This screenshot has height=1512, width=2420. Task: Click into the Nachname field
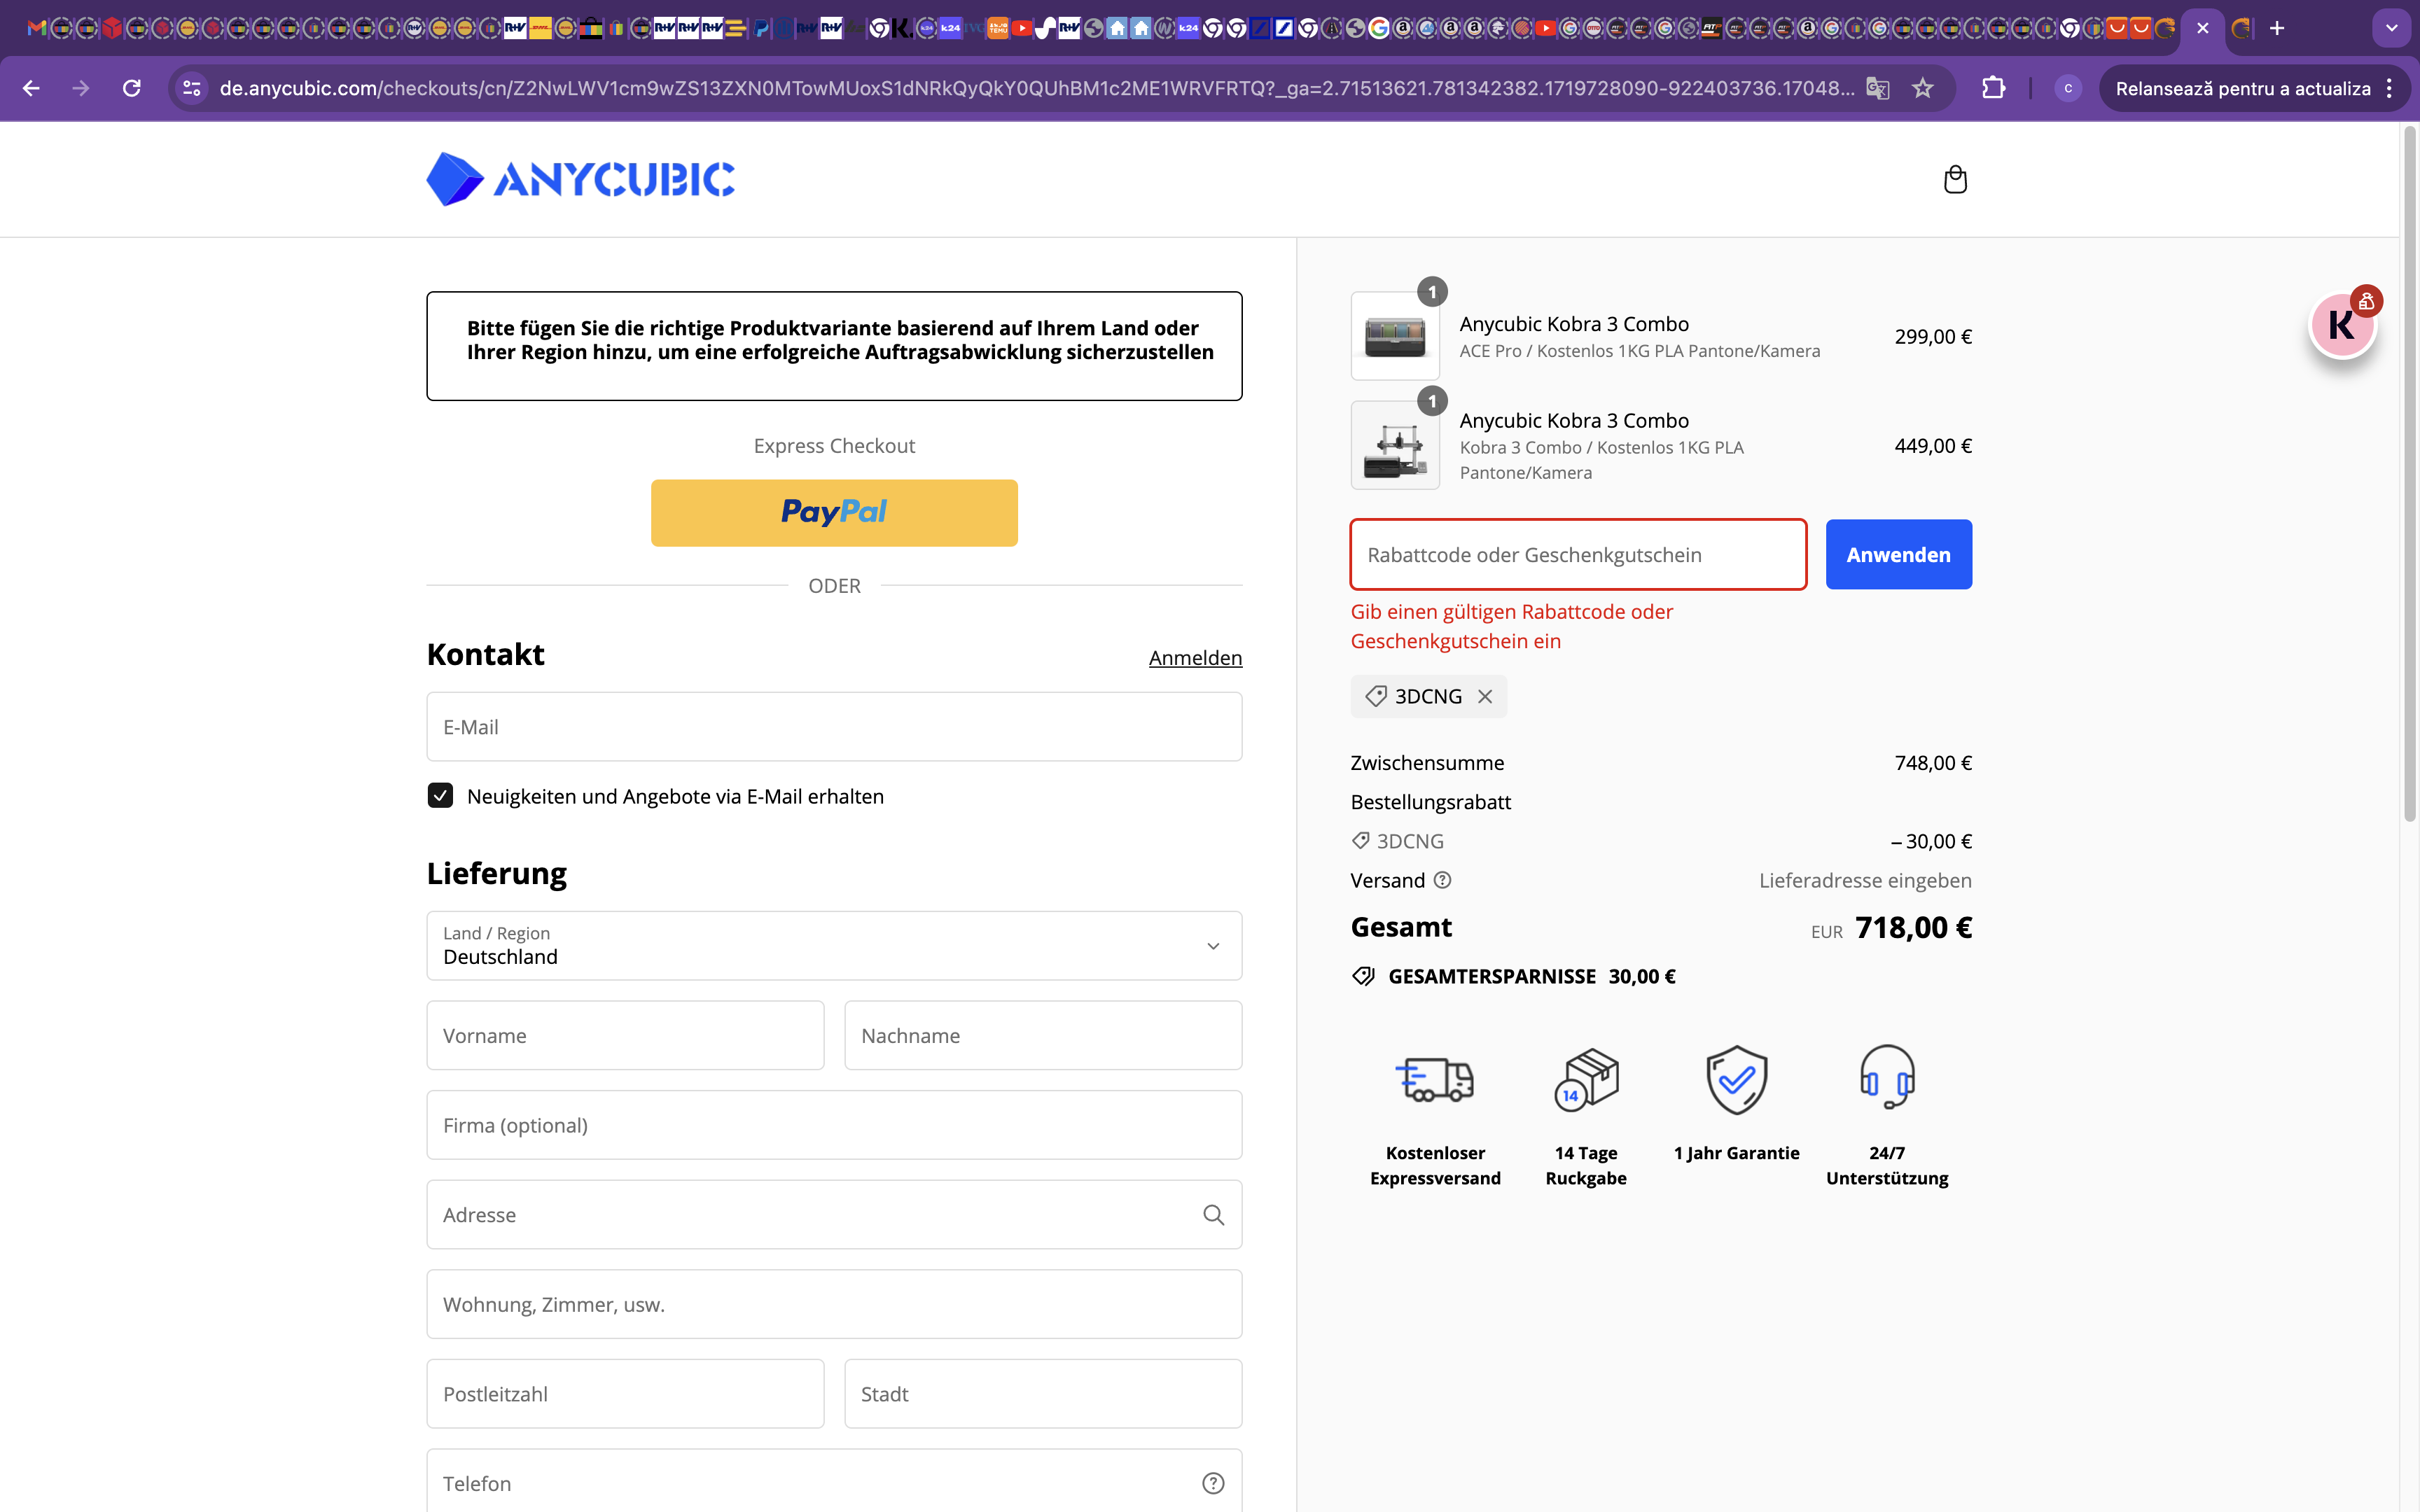pos(1043,1036)
